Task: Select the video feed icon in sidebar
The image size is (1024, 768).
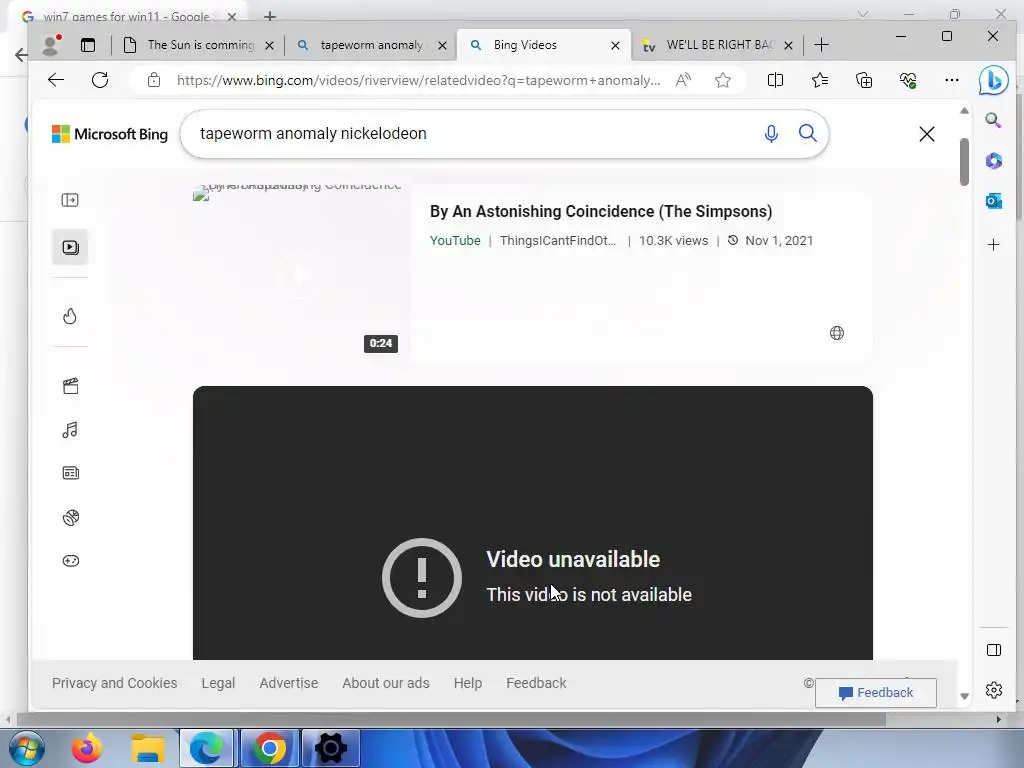Action: coord(70,247)
